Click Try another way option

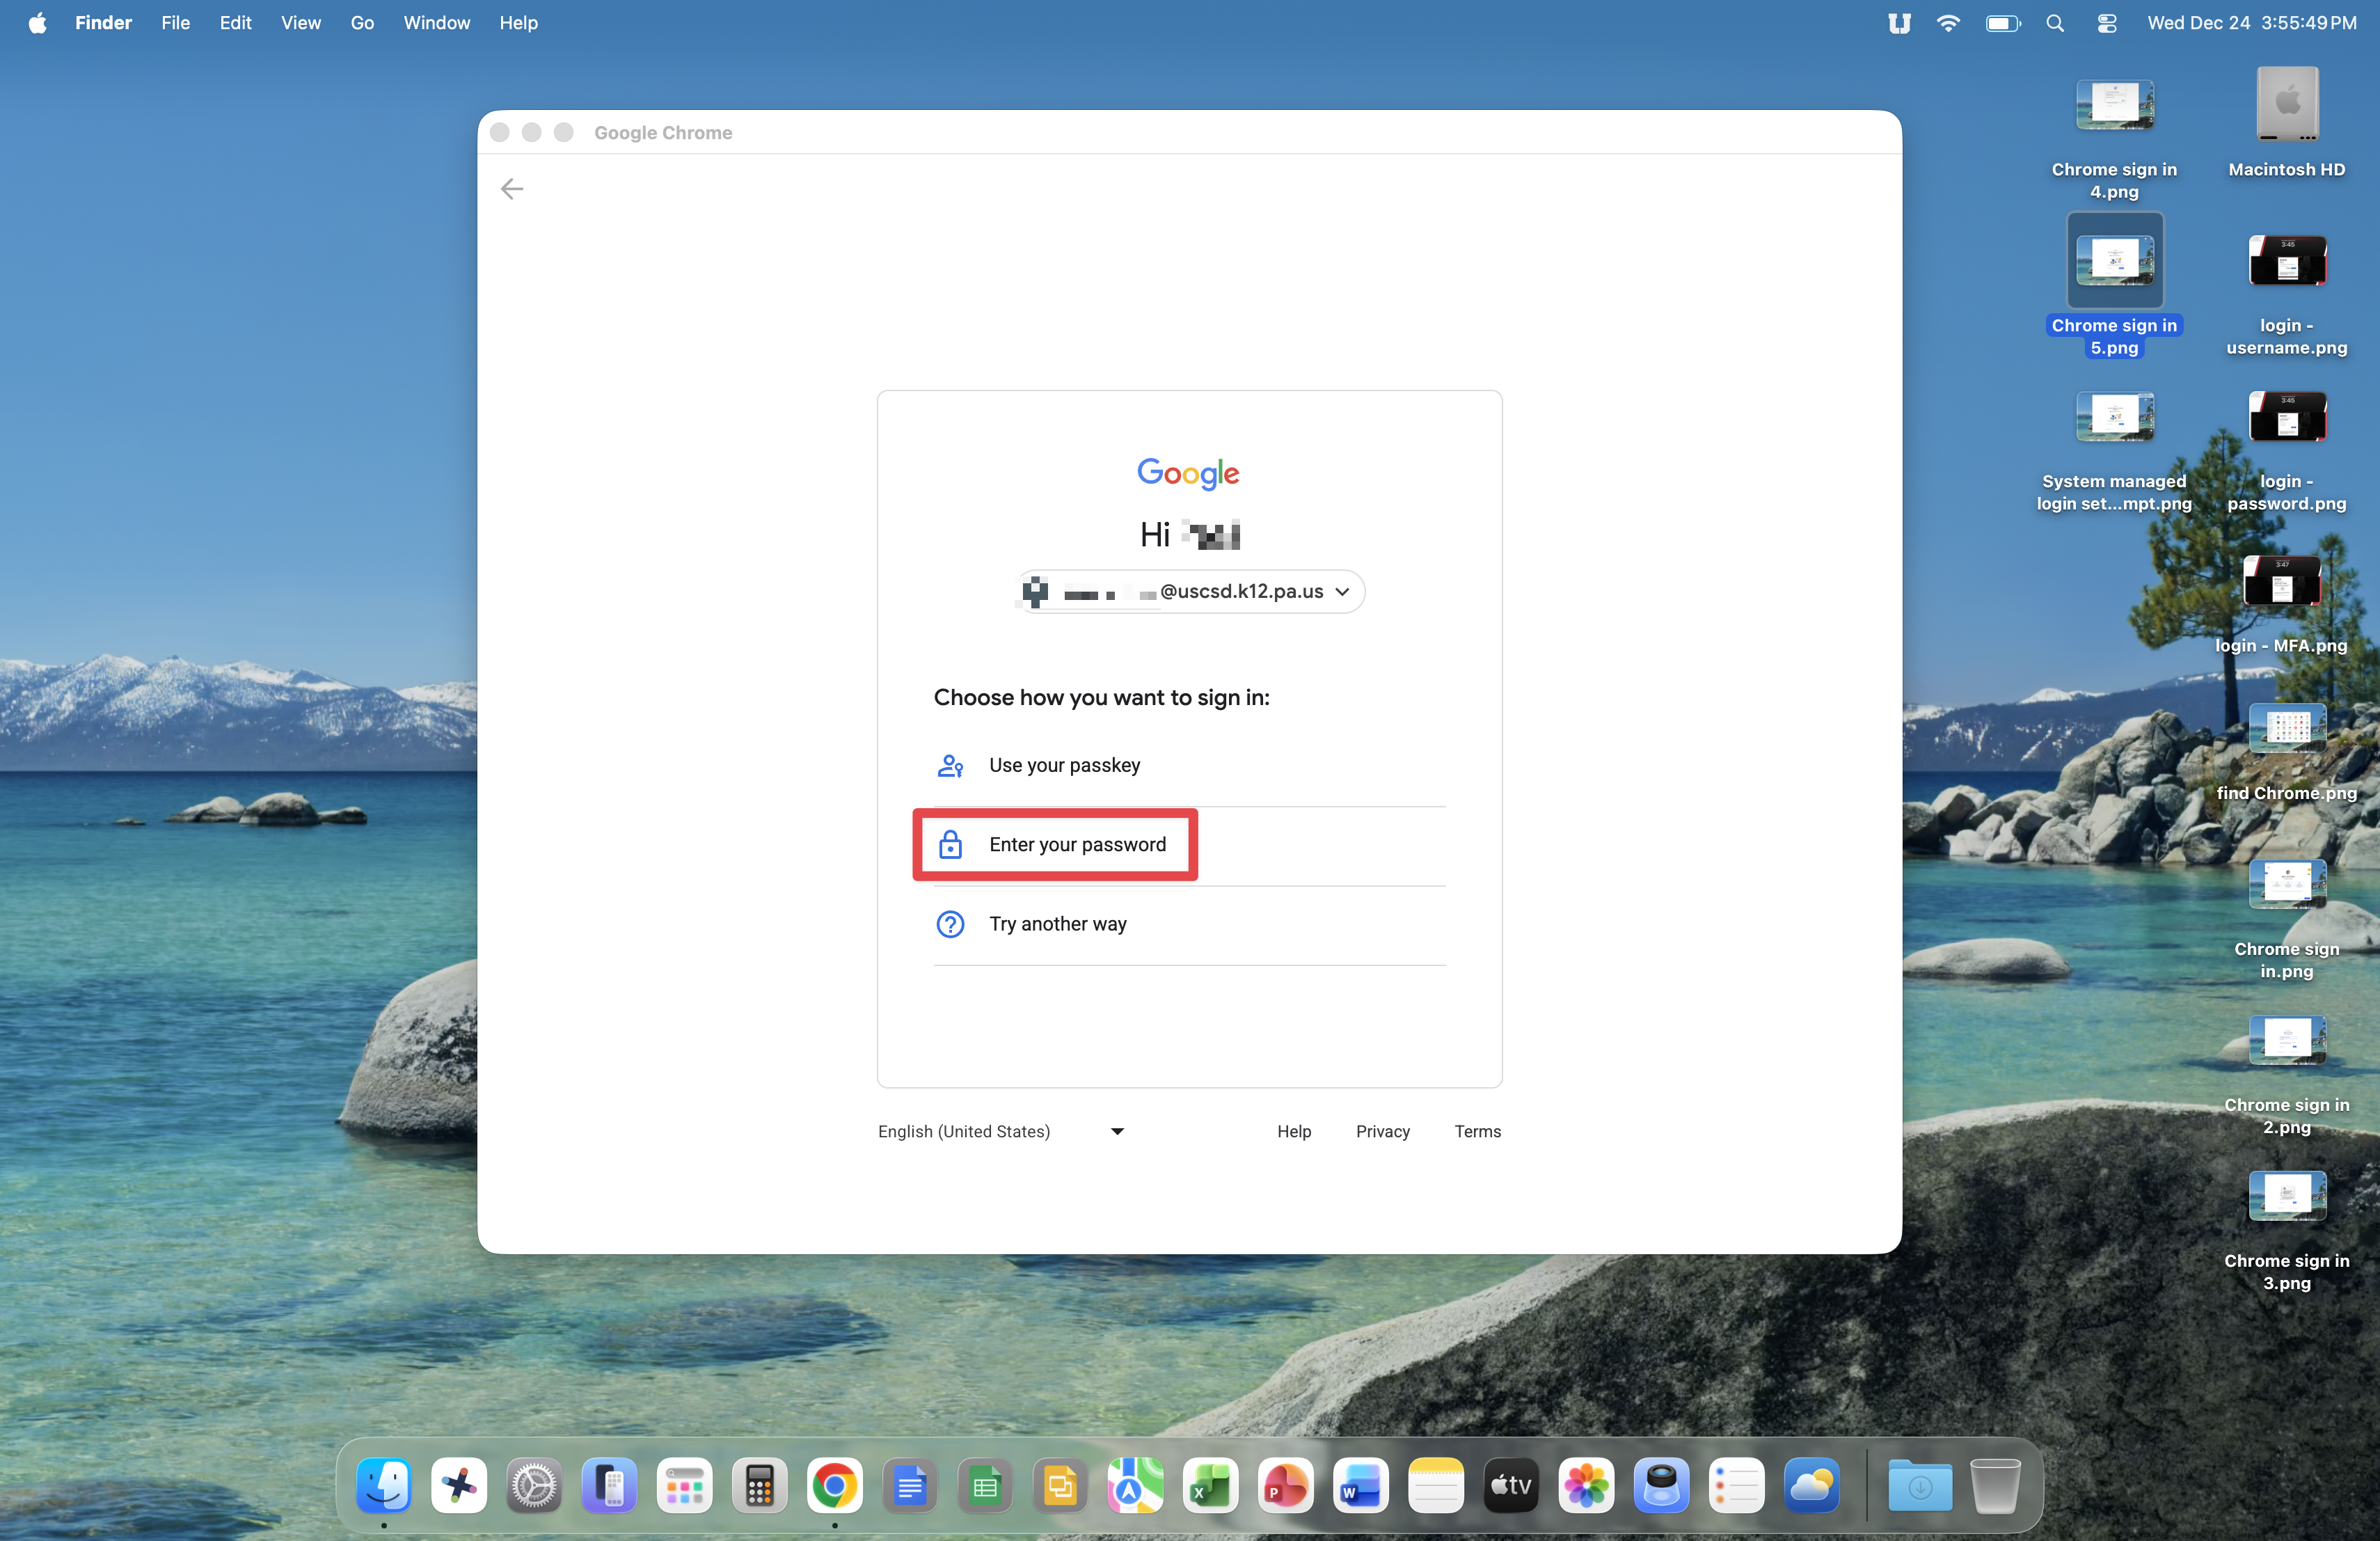[1057, 924]
